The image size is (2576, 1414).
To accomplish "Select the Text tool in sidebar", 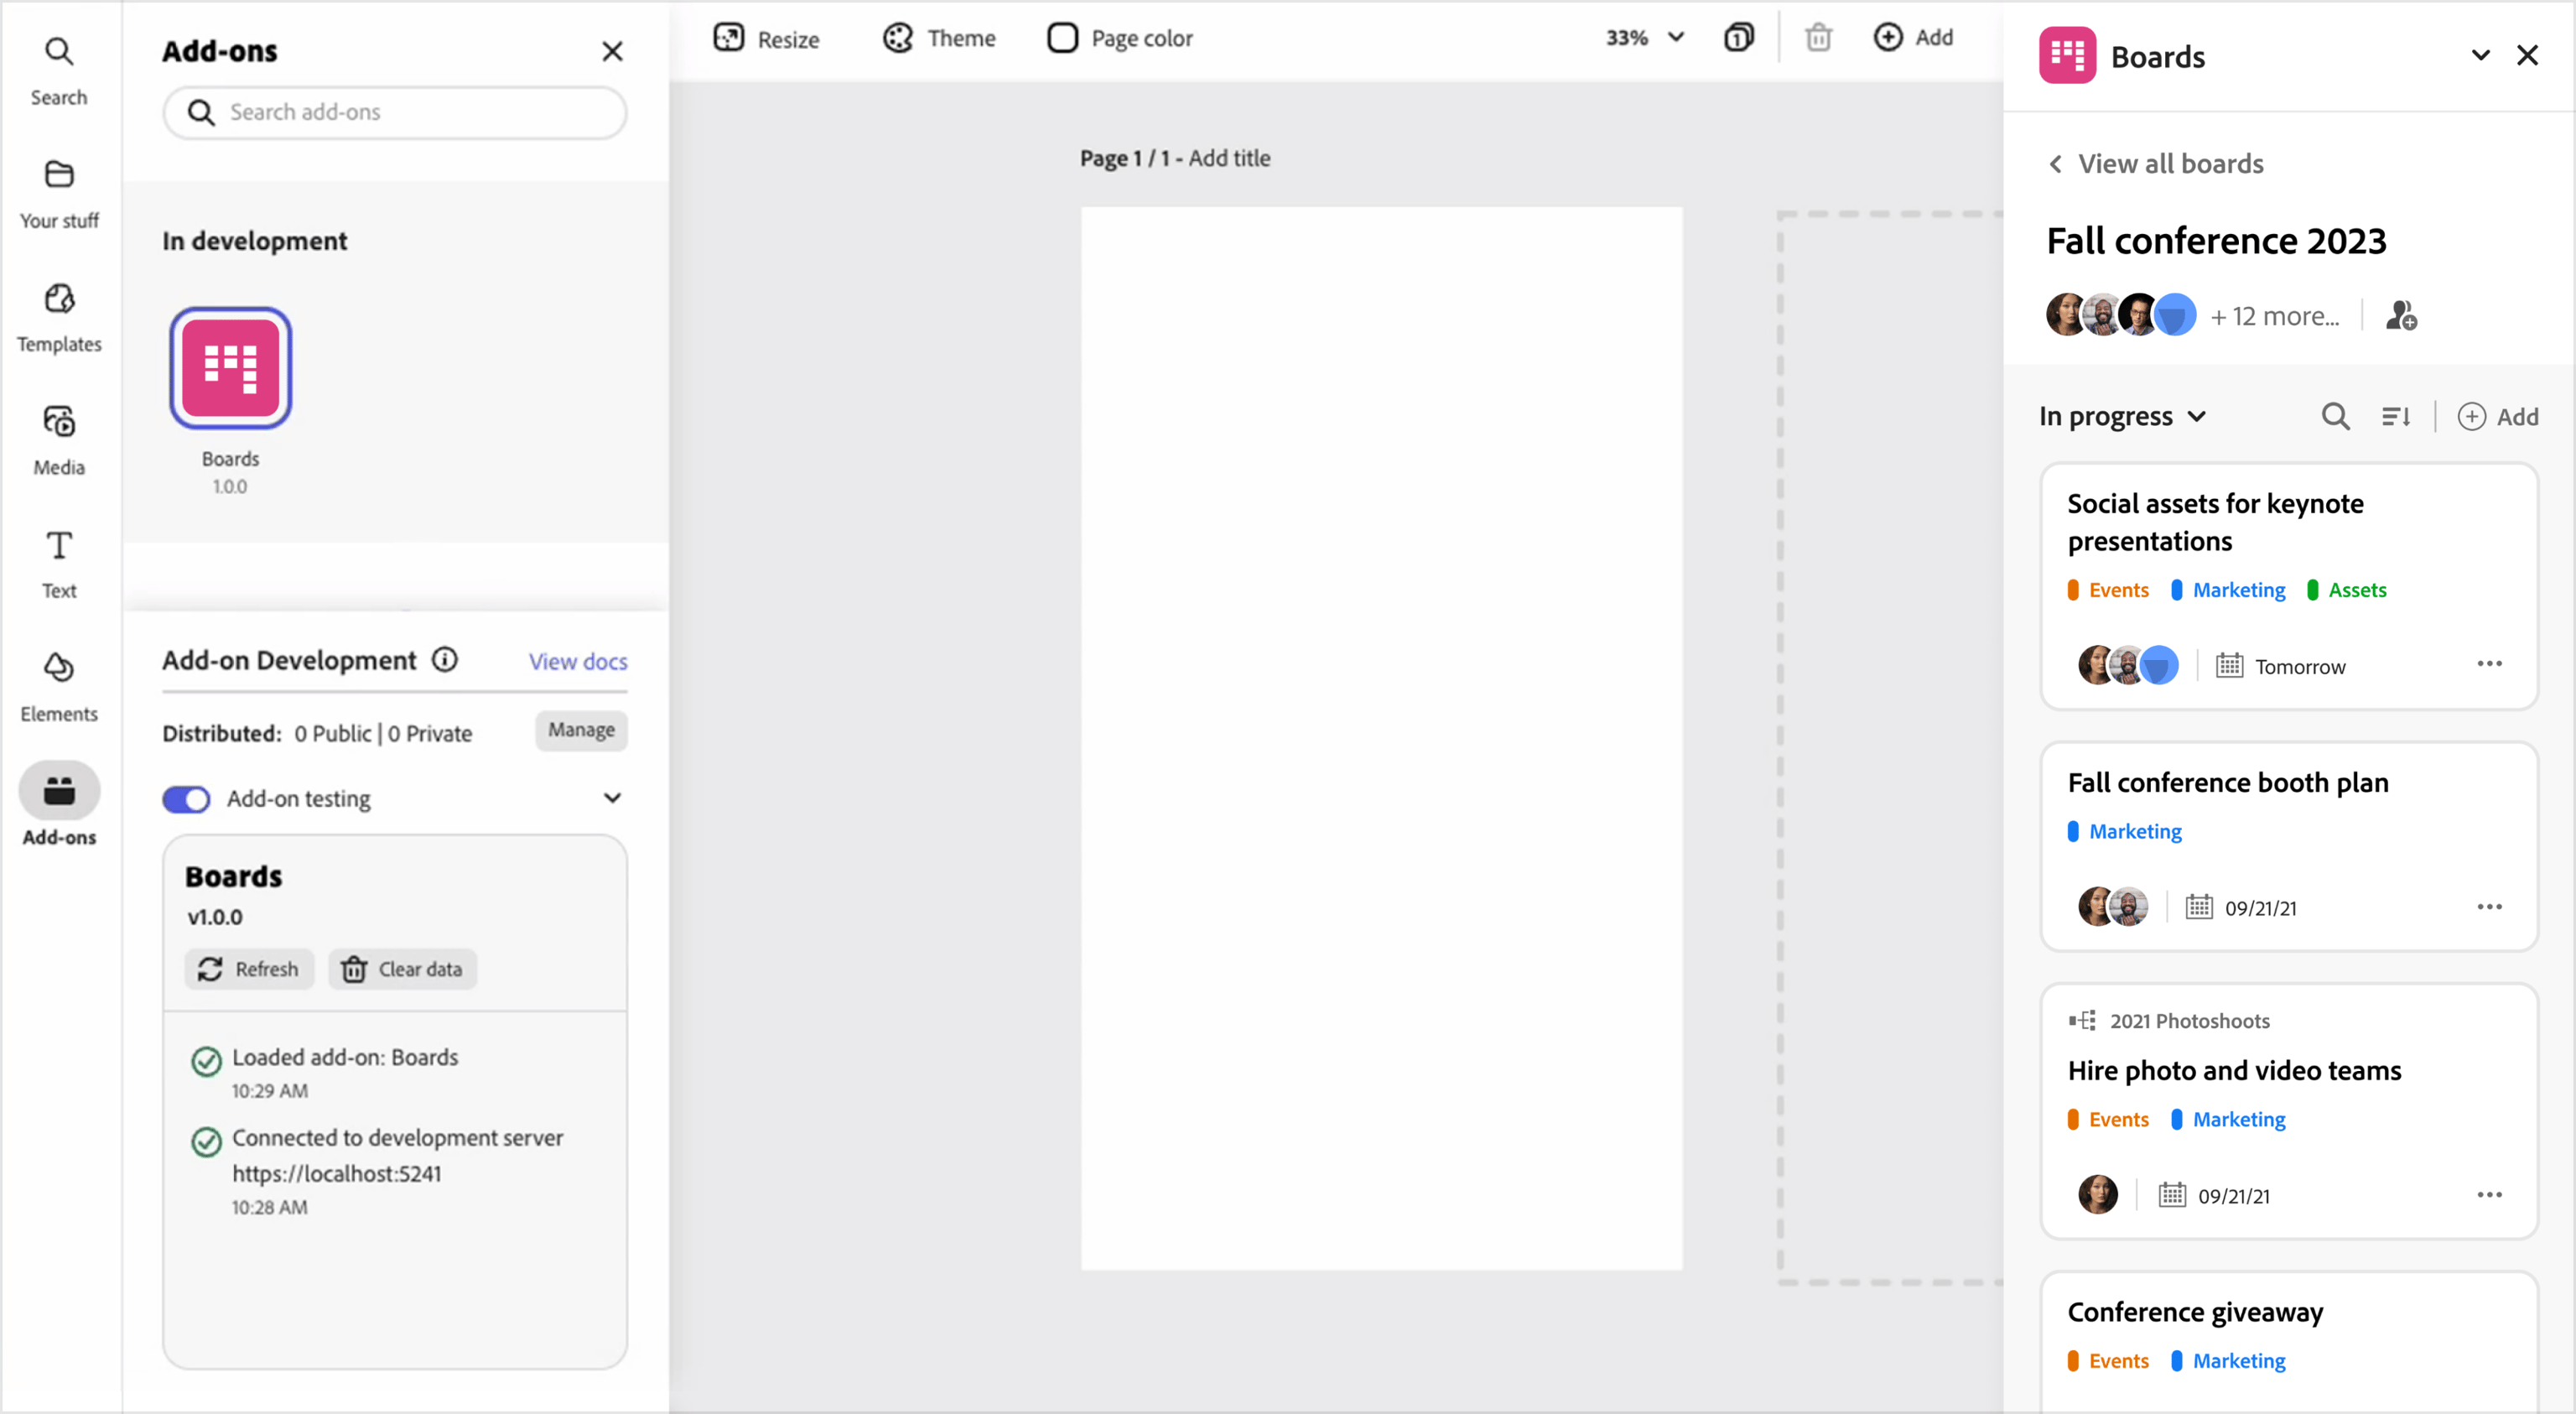I will 59,565.
